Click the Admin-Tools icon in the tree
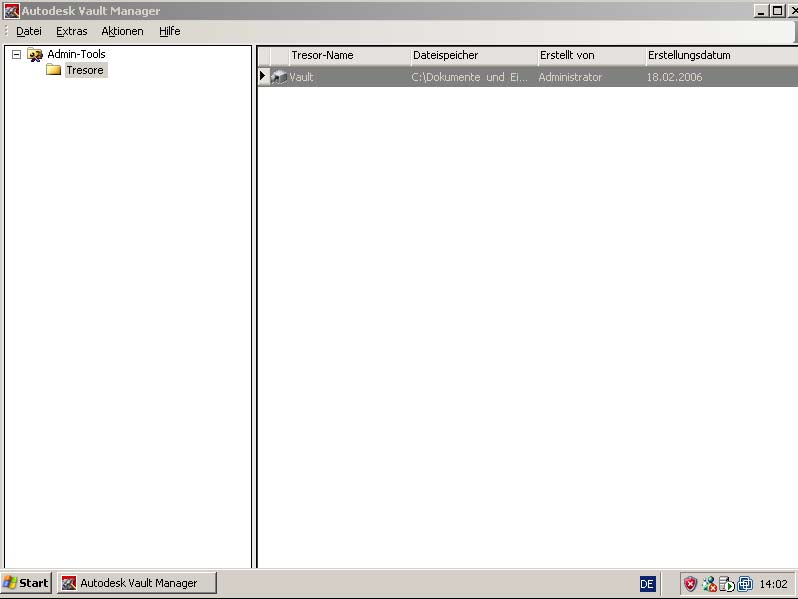This screenshot has width=798, height=599. 35,54
